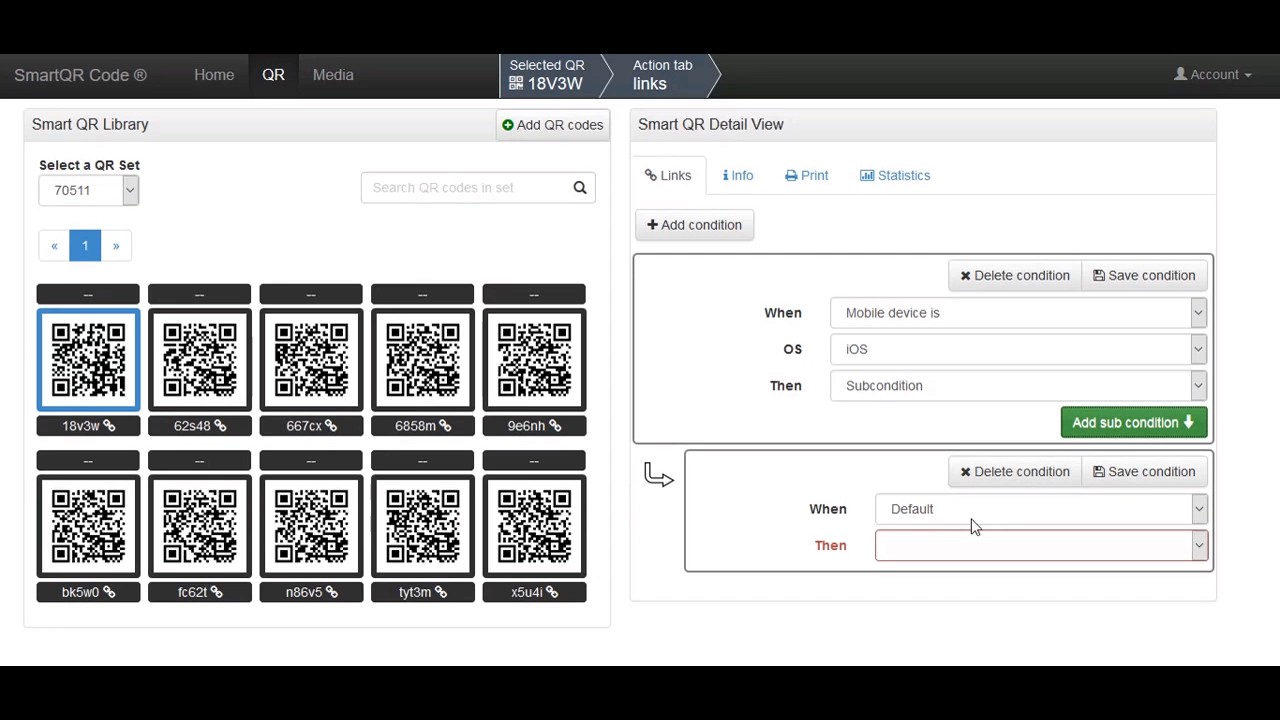Go to Home in the navbar
The height and width of the screenshot is (720, 1280).
pos(214,75)
